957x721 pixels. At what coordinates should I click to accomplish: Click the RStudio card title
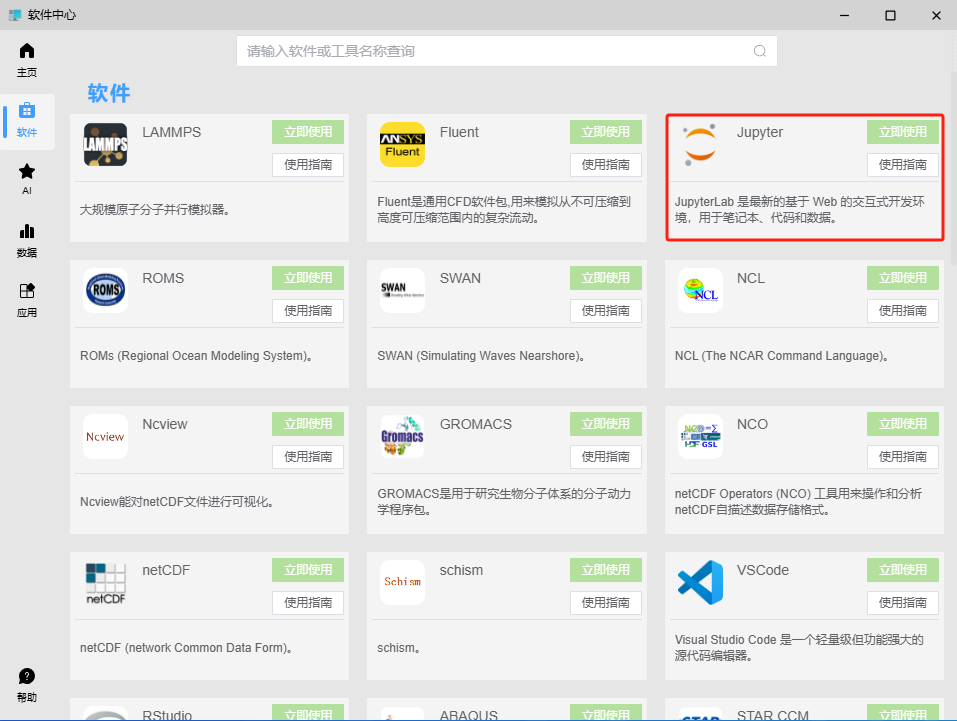pos(167,715)
